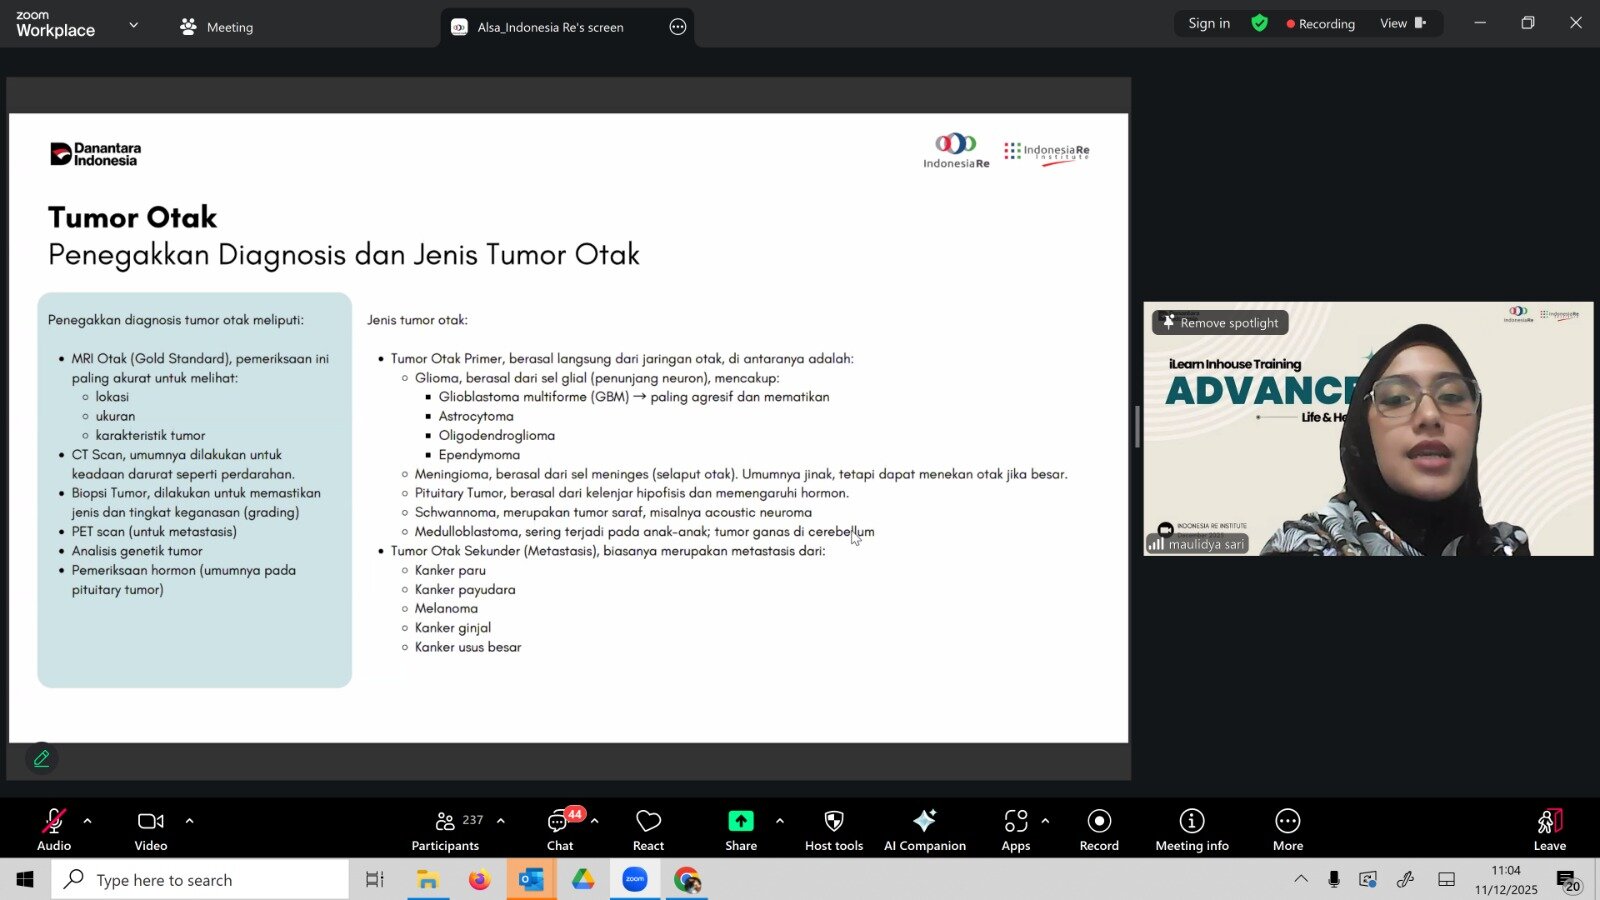
Task: Open the React emoji menu
Action: click(x=648, y=830)
